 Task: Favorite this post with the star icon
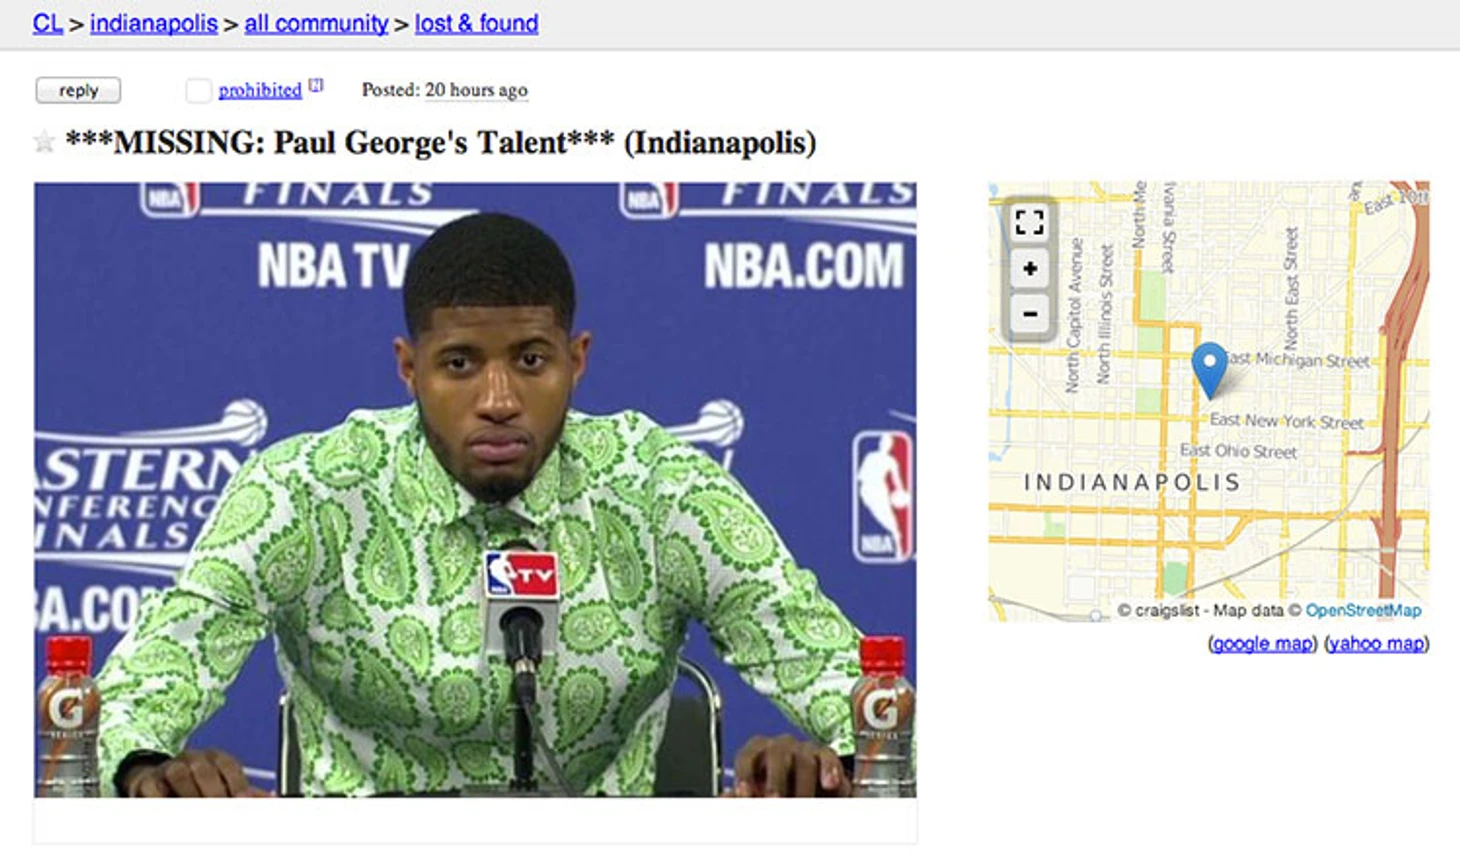[x=44, y=142]
